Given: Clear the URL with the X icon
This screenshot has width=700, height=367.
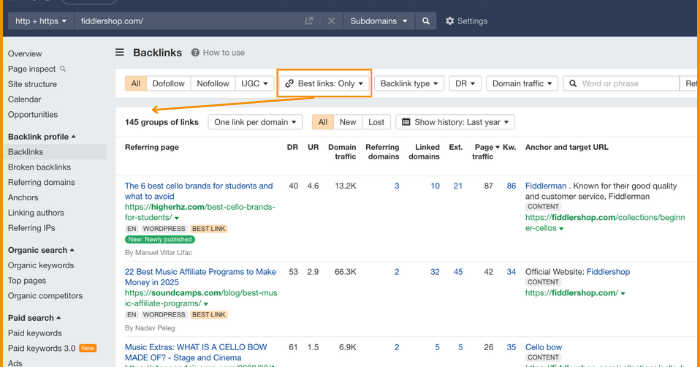Looking at the screenshot, I should coord(331,21).
